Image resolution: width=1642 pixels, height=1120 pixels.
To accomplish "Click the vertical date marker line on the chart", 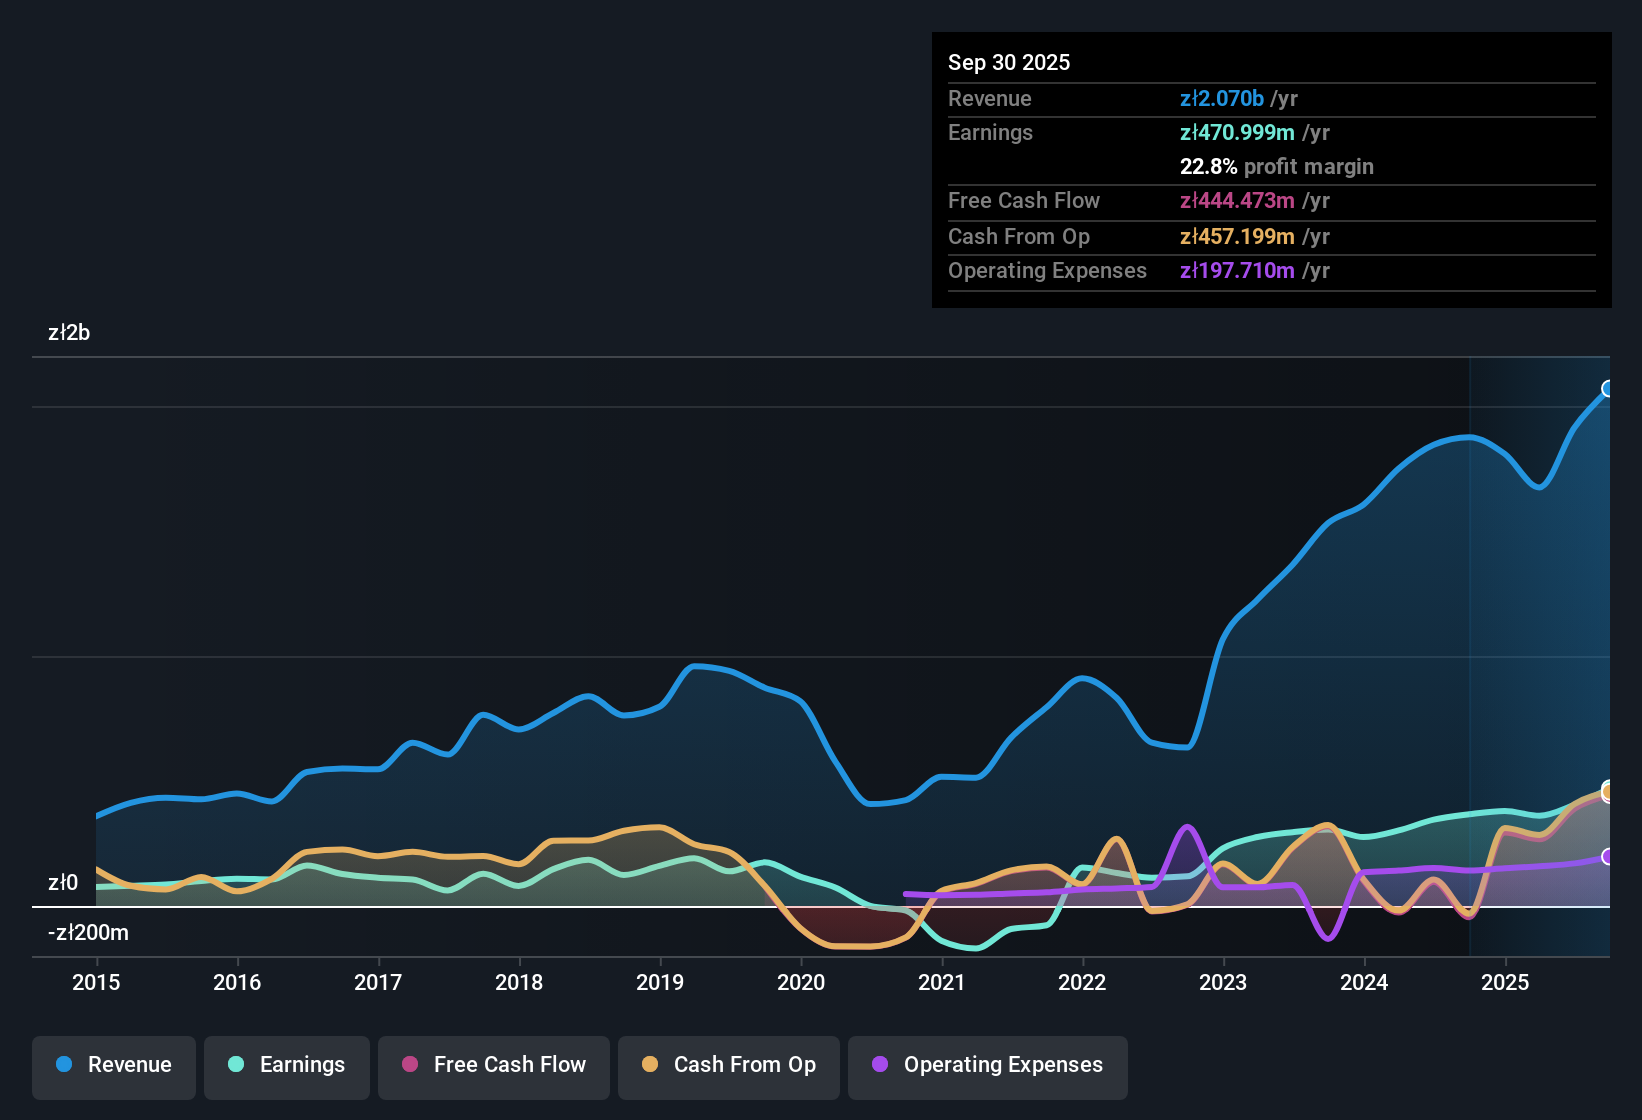I will (1469, 650).
